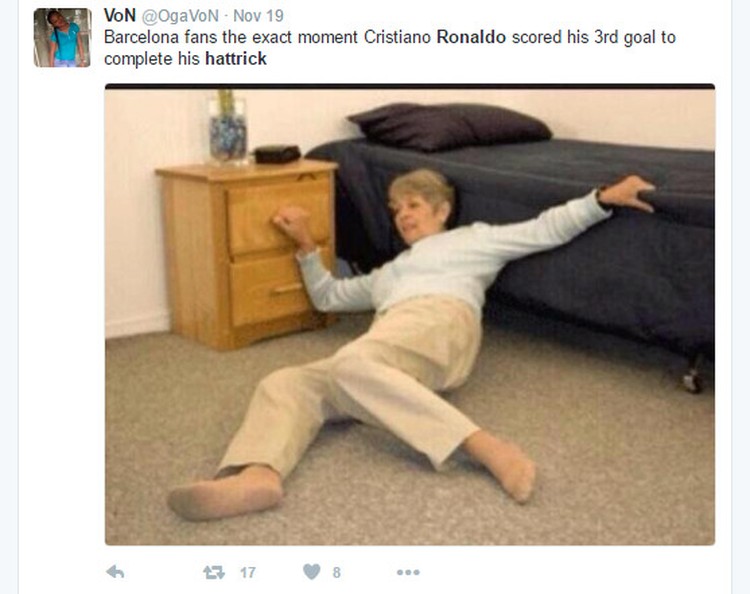Click the glass vase in the photo
This screenshot has height=594, width=750.
coord(228,128)
